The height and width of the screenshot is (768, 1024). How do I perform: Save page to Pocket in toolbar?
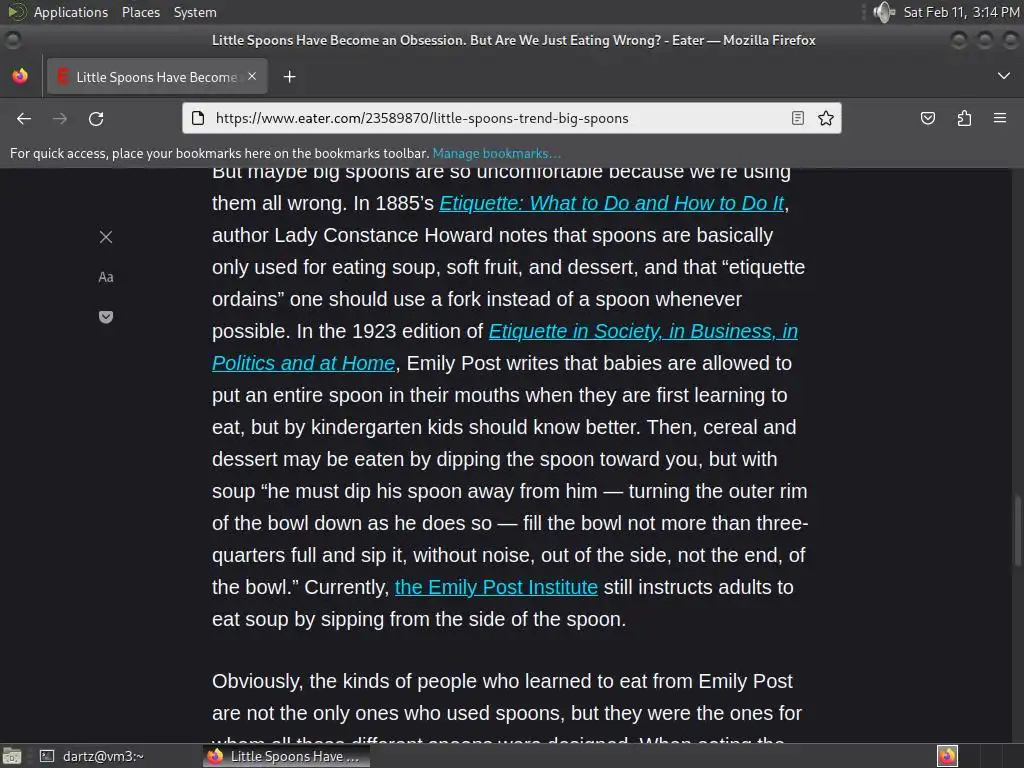coord(927,118)
